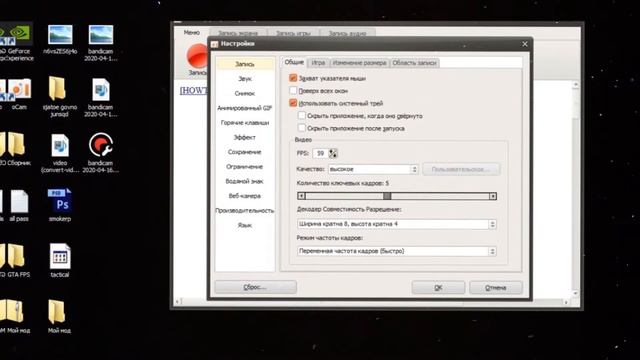
Task: Enable Поверх всех окон checkbox
Action: (x=293, y=91)
